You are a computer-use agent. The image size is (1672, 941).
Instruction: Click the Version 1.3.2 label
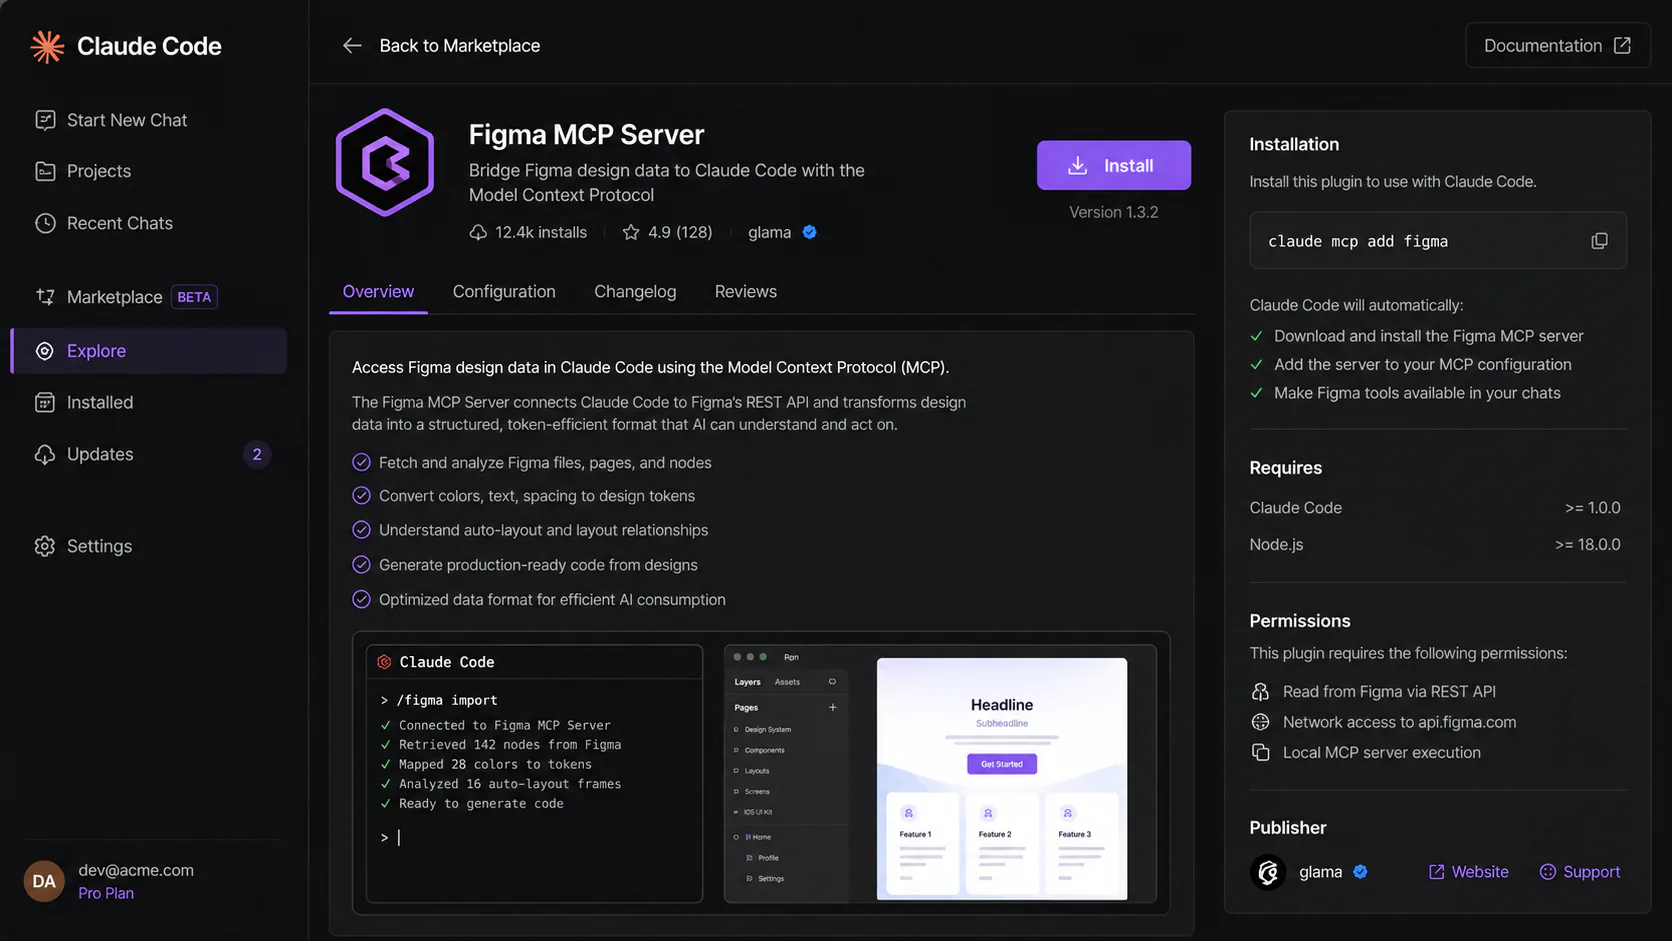[1113, 212]
